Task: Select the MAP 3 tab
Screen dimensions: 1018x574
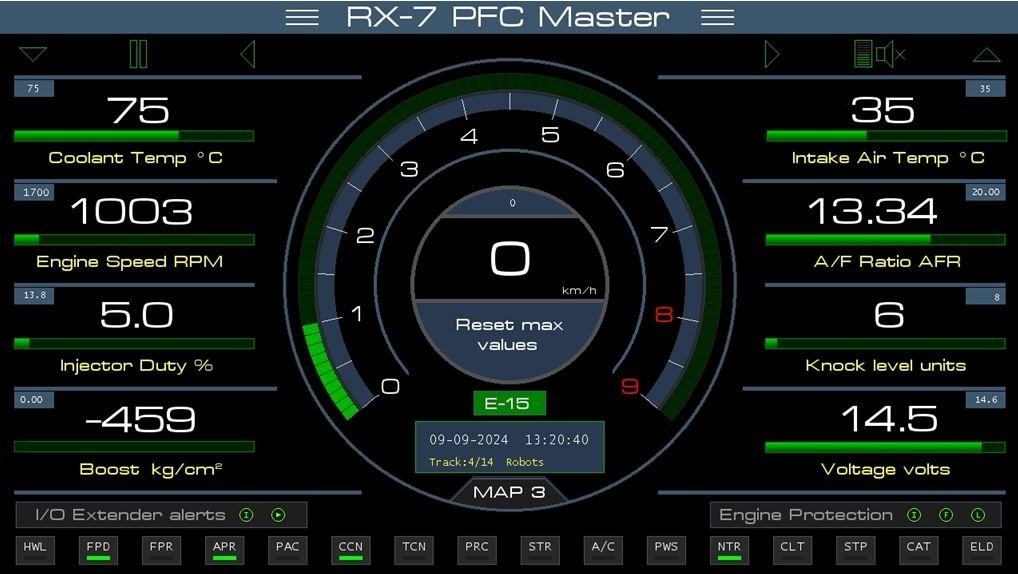Action: [509, 492]
